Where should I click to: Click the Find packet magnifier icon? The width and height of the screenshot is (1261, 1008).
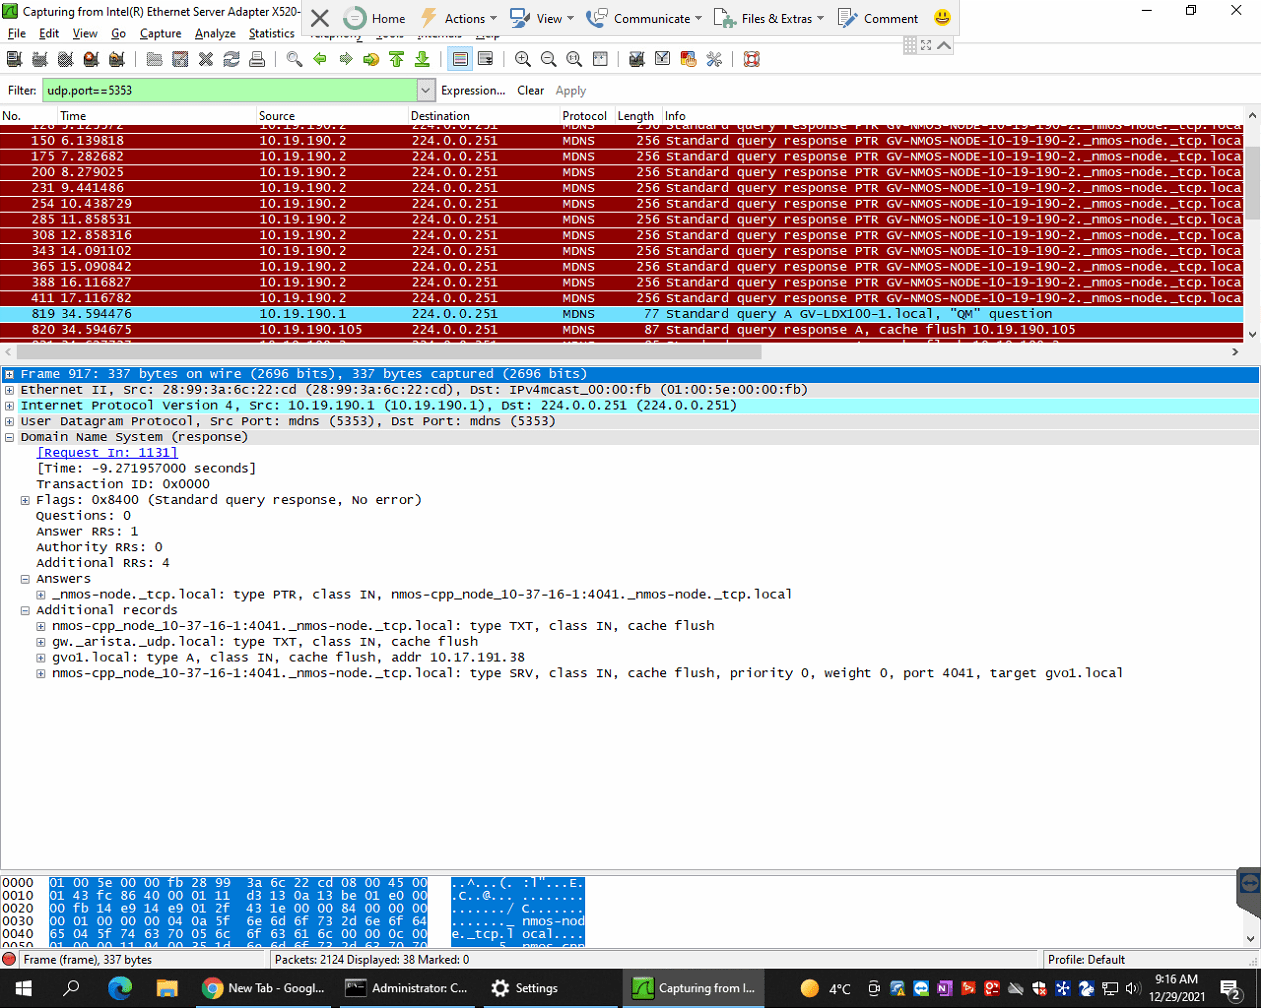[x=294, y=59]
